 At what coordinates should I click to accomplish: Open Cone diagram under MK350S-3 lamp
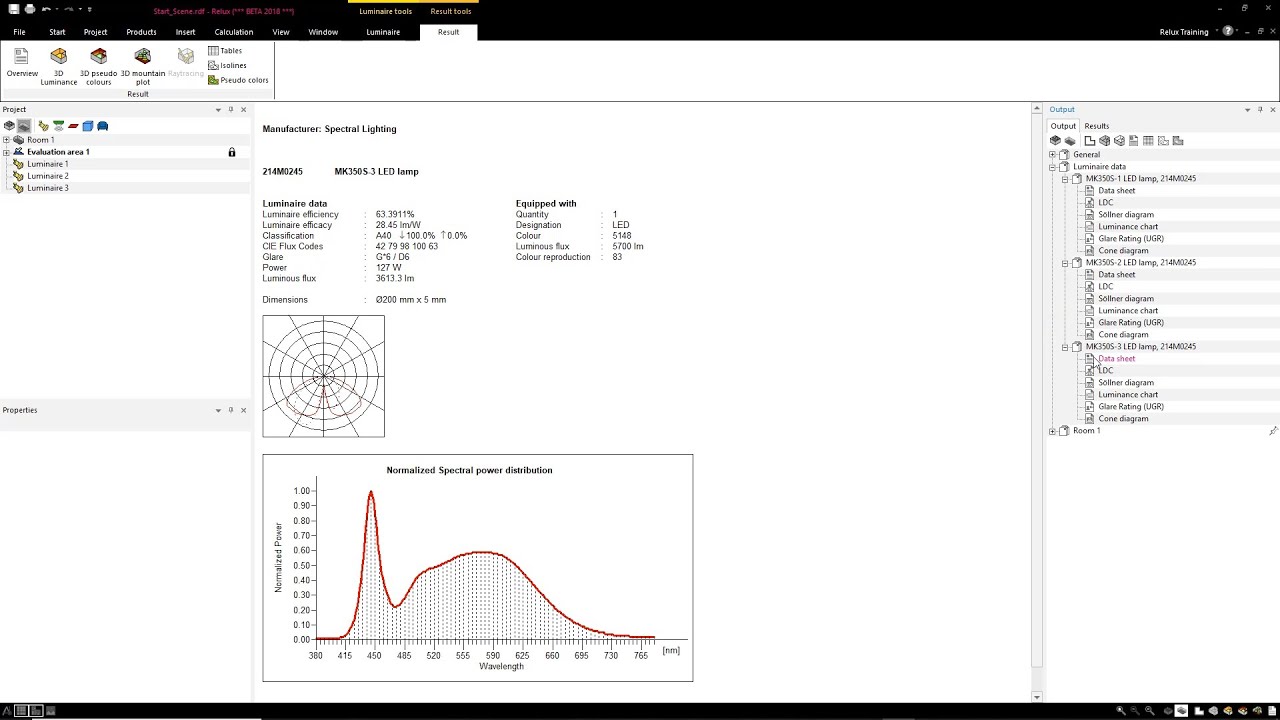click(1123, 419)
